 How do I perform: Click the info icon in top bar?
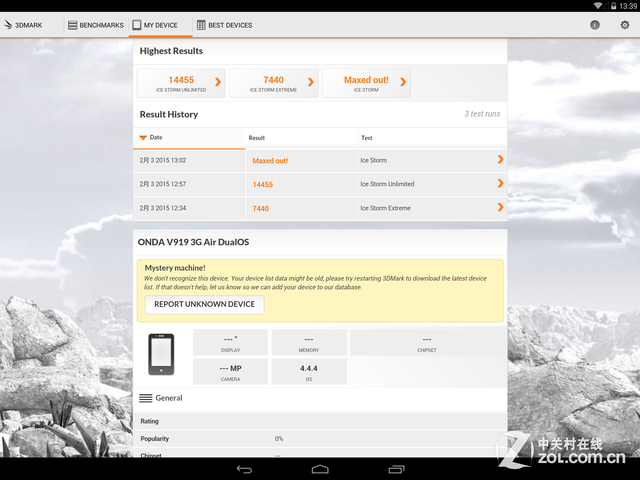(595, 25)
